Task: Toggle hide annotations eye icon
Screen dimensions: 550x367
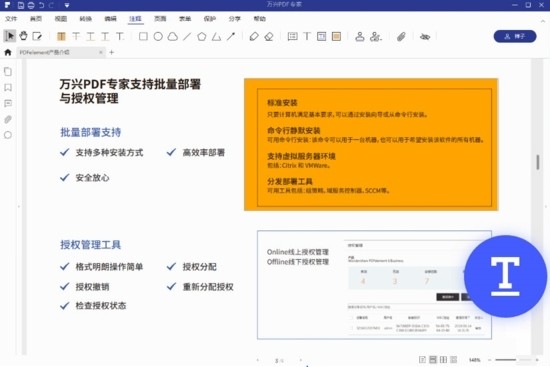Action: 425,36
